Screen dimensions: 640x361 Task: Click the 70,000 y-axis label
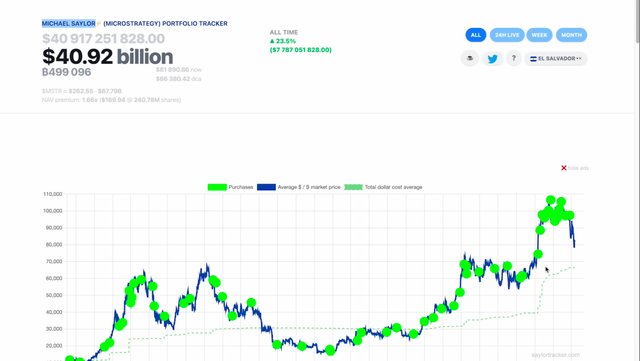pyautogui.click(x=54, y=261)
